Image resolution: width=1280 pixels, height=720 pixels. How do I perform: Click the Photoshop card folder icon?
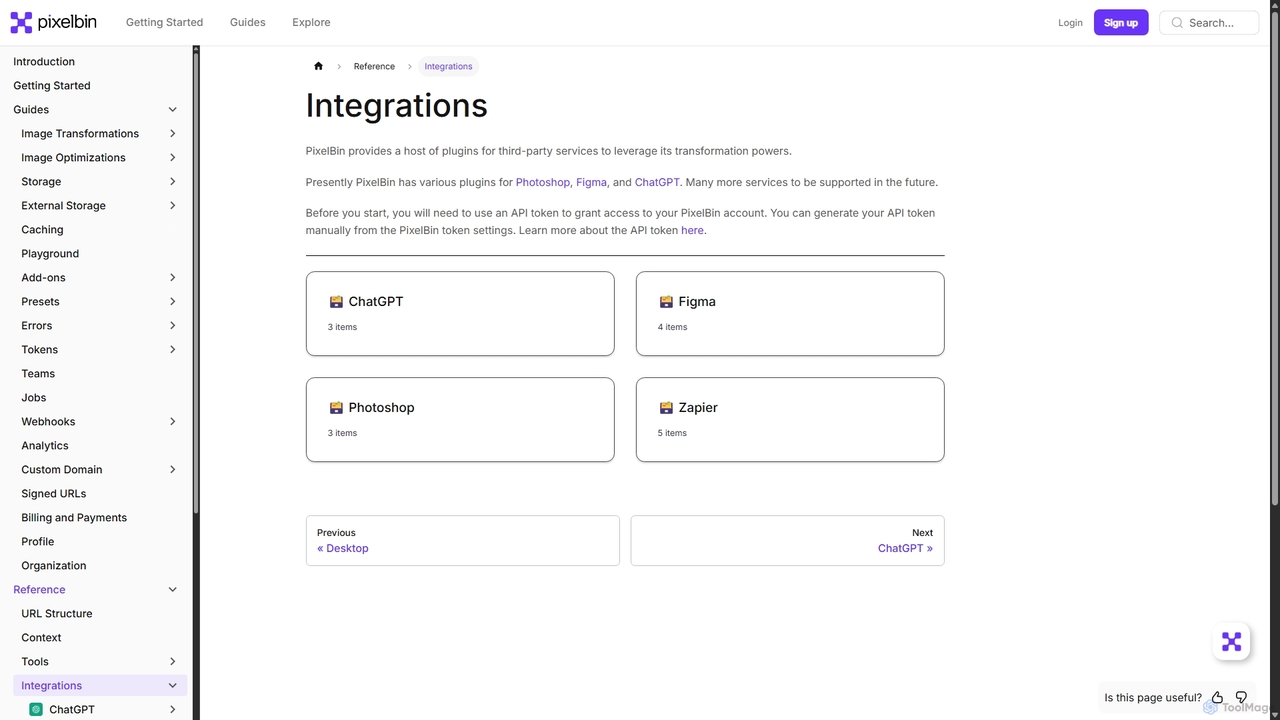[x=336, y=407]
